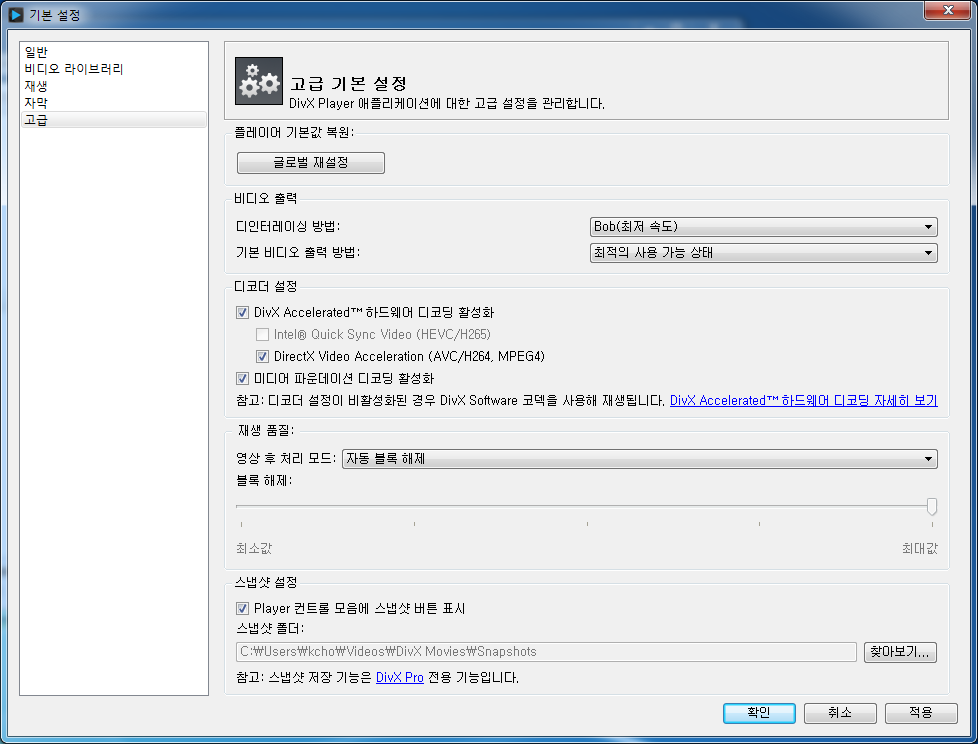The height and width of the screenshot is (744, 978).
Task: Toggle DivX Accelerated 하드웨어 디코딩 활성화 checkbox
Action: coord(243,312)
